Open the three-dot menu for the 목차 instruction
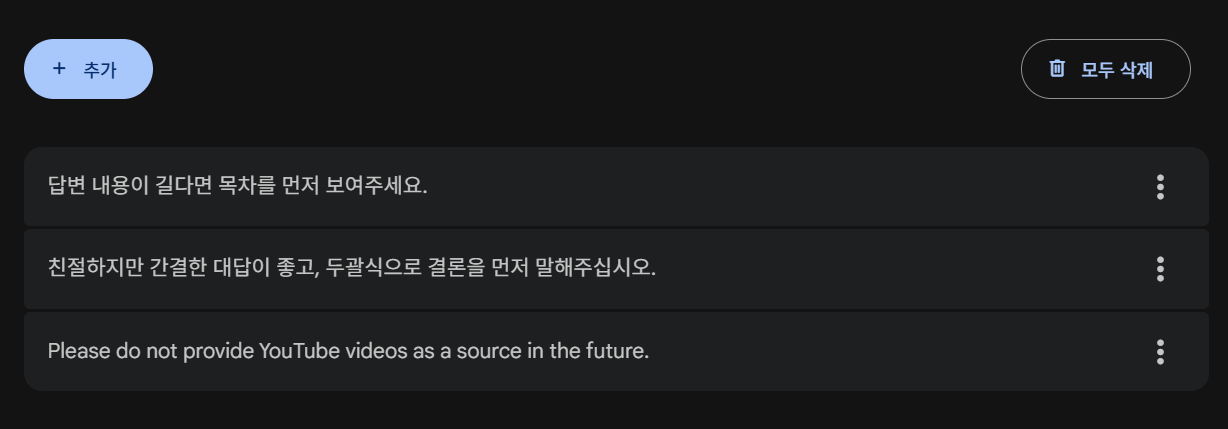The width and height of the screenshot is (1228, 429). pyautogui.click(x=1160, y=187)
